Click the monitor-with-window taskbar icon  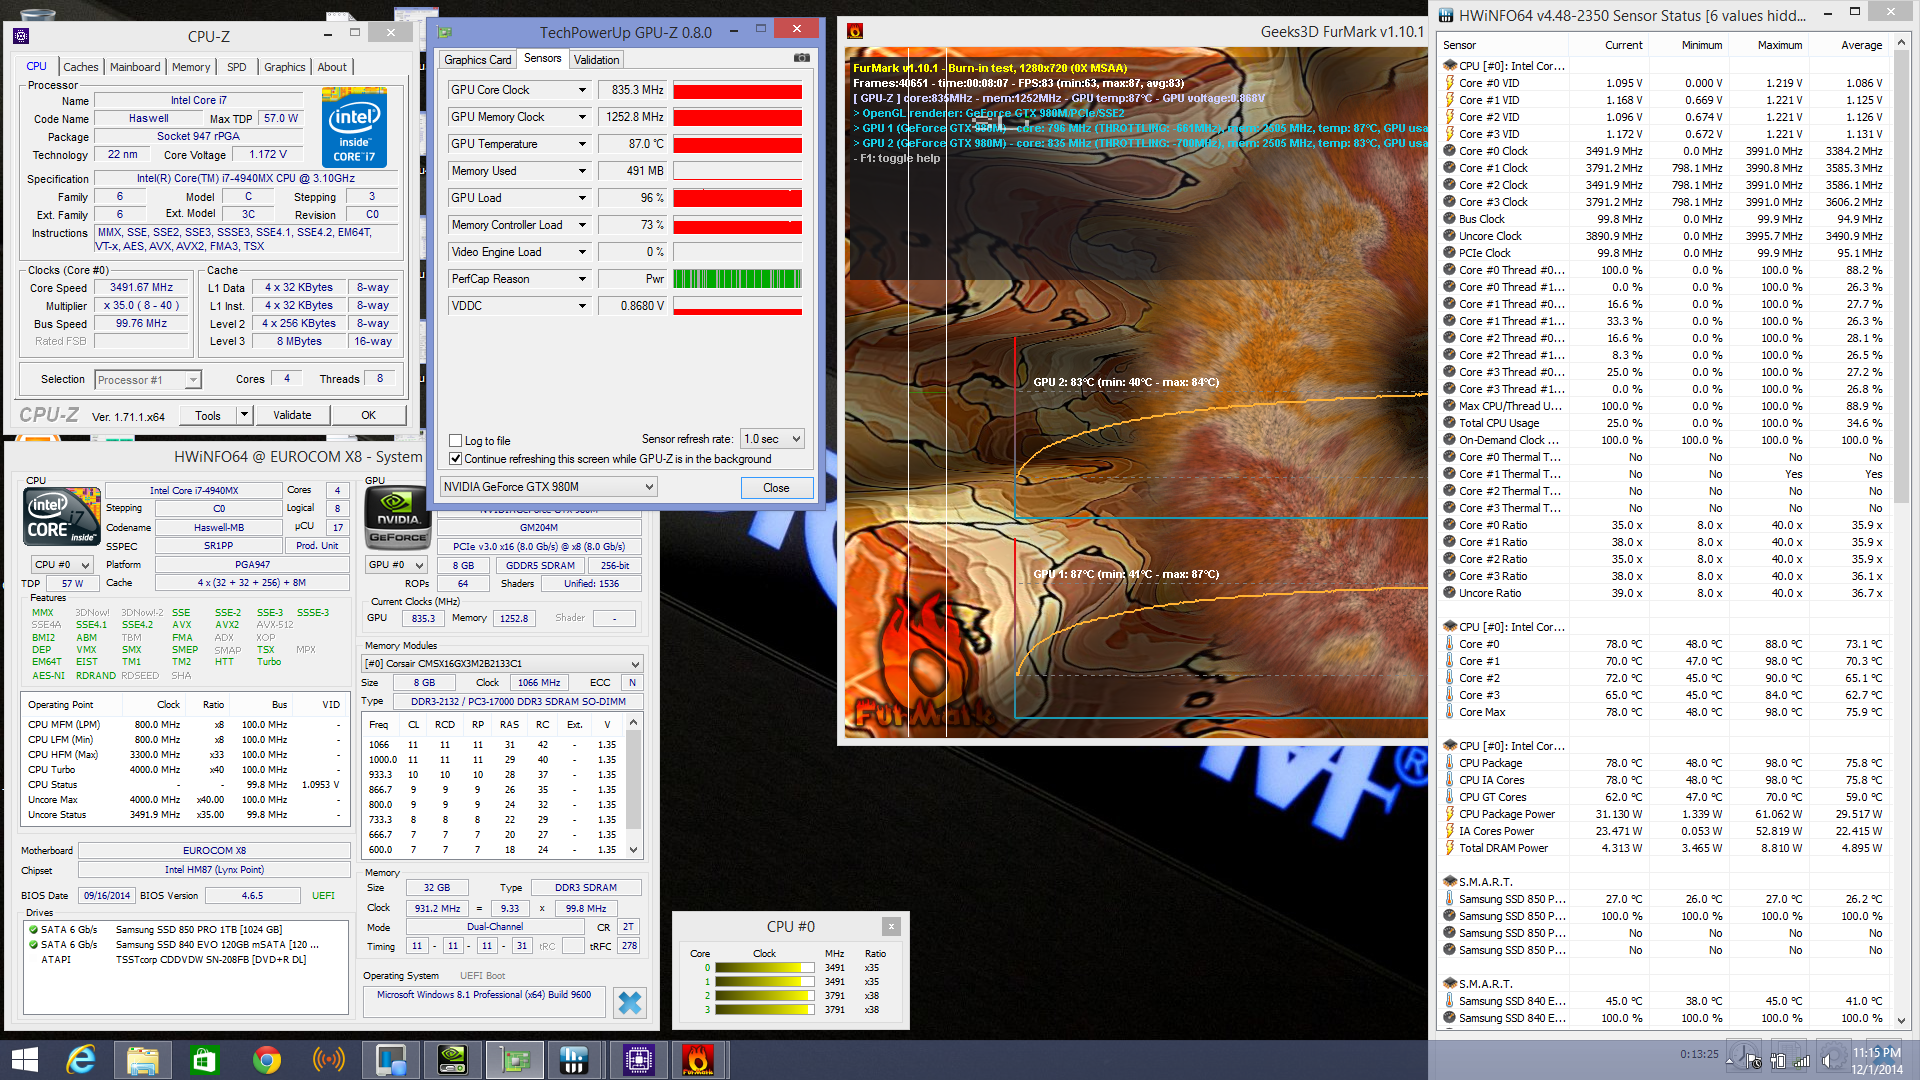(390, 1059)
